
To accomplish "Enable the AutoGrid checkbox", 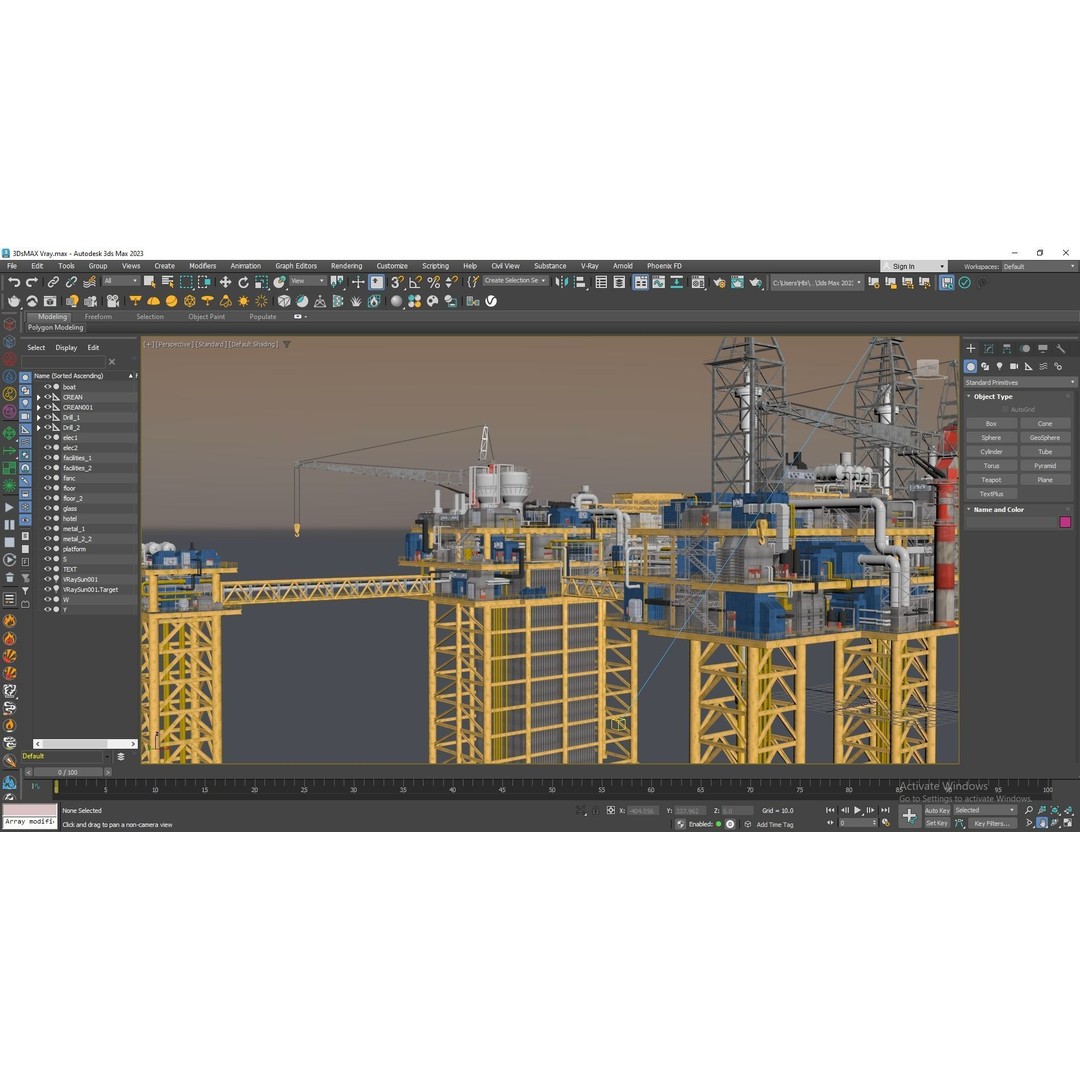I will (1003, 409).
